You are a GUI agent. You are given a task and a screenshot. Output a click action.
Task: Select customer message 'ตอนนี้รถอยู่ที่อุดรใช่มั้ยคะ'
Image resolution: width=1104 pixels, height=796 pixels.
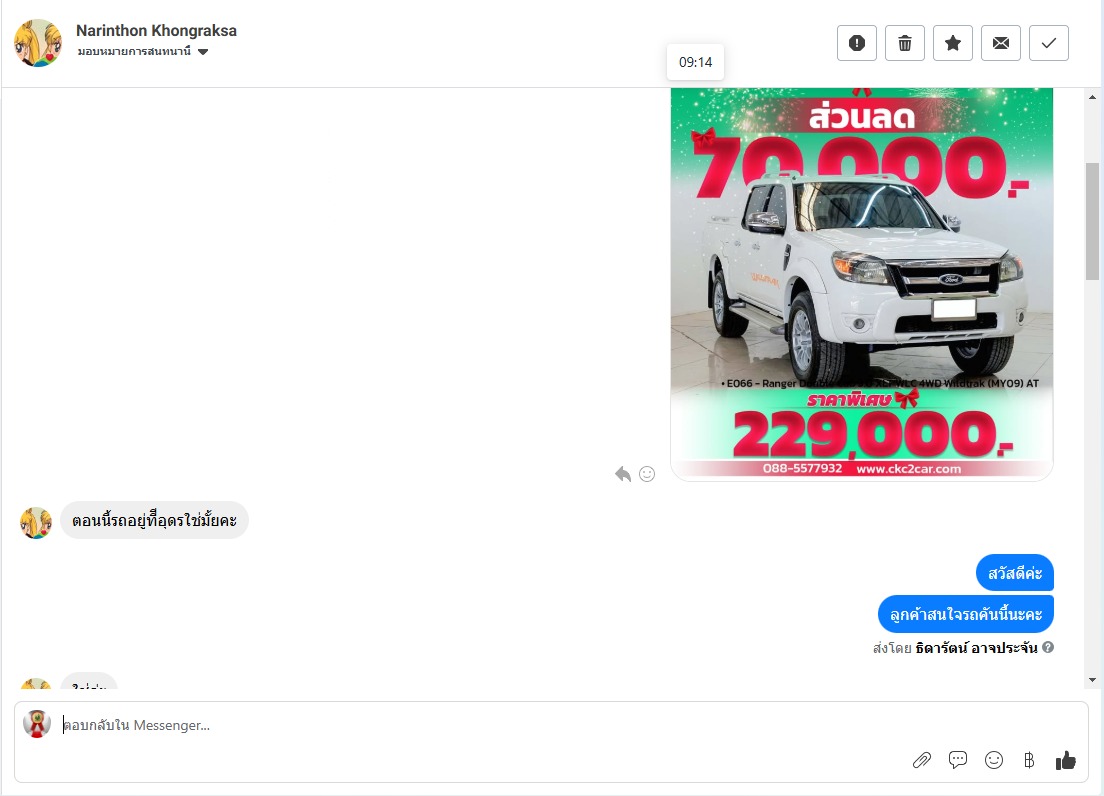pos(154,520)
